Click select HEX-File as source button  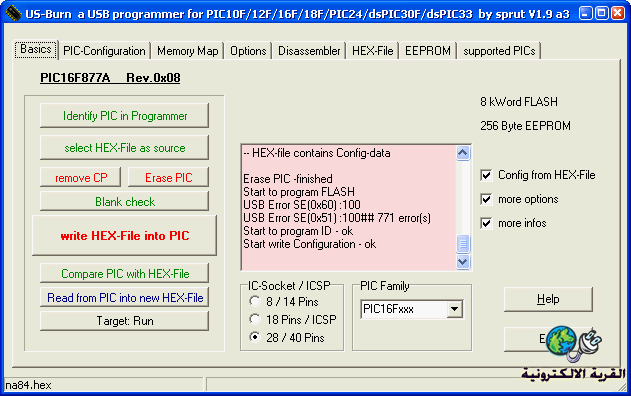point(124,148)
